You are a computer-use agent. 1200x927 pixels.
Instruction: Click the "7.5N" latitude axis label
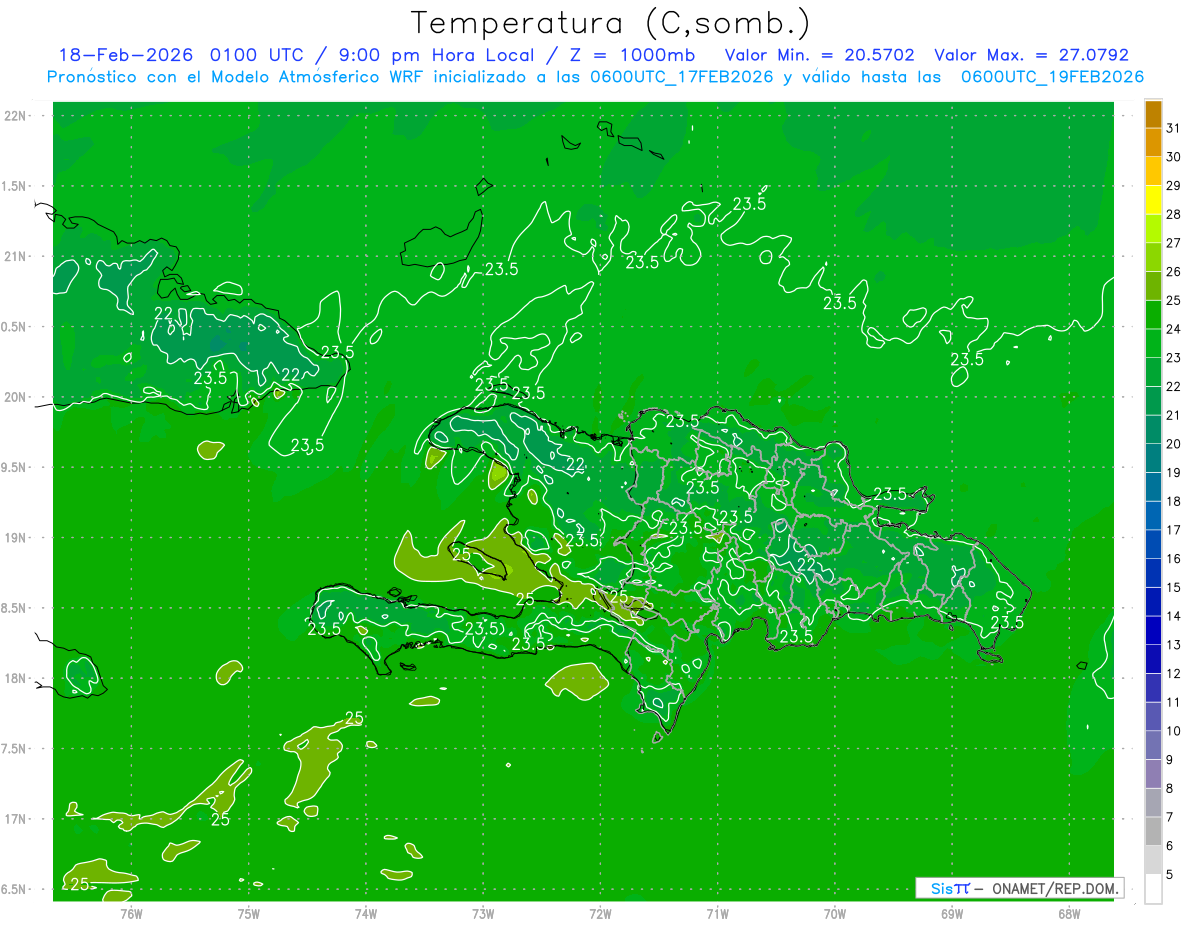coord(14,748)
